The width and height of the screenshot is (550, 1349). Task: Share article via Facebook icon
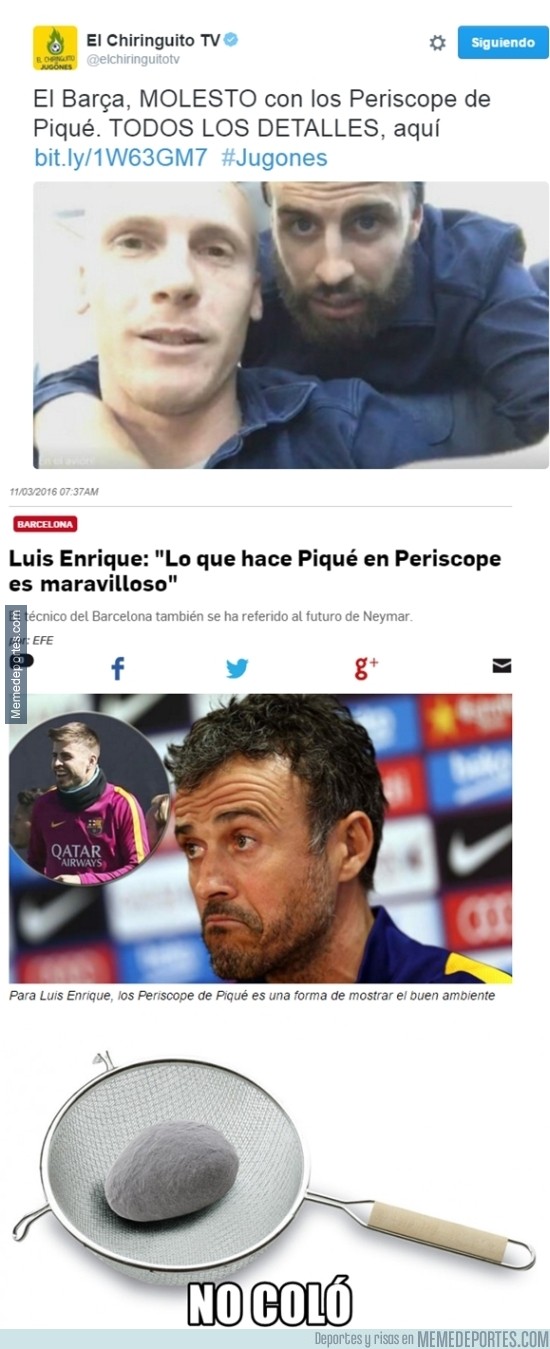point(117,668)
